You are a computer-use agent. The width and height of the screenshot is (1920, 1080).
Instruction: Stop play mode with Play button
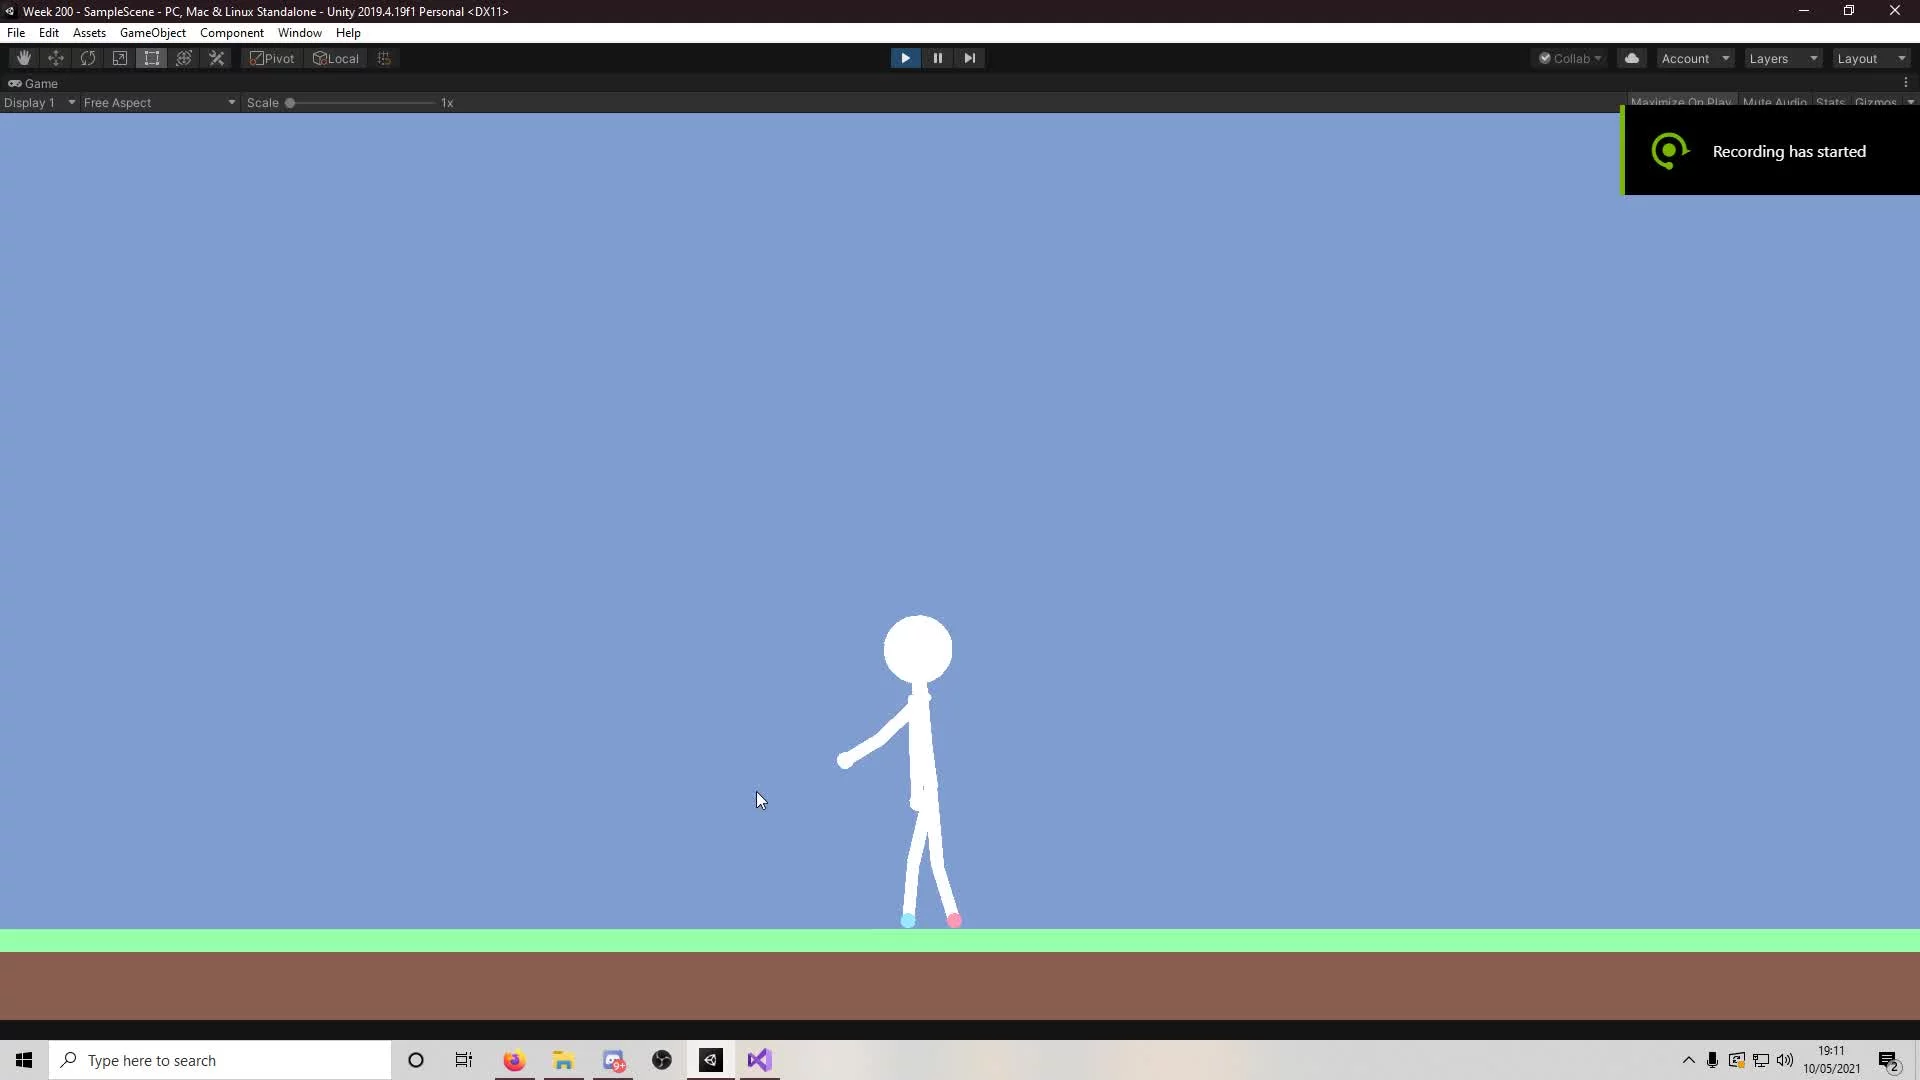point(905,58)
